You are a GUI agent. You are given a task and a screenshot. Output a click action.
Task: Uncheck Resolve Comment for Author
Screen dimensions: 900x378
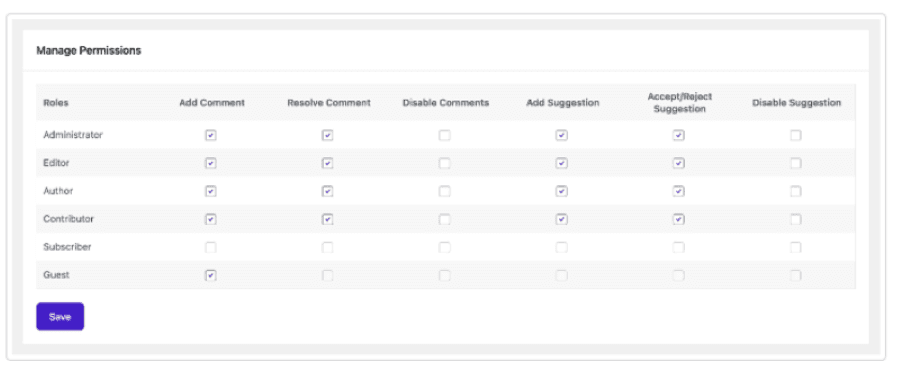[x=327, y=192]
